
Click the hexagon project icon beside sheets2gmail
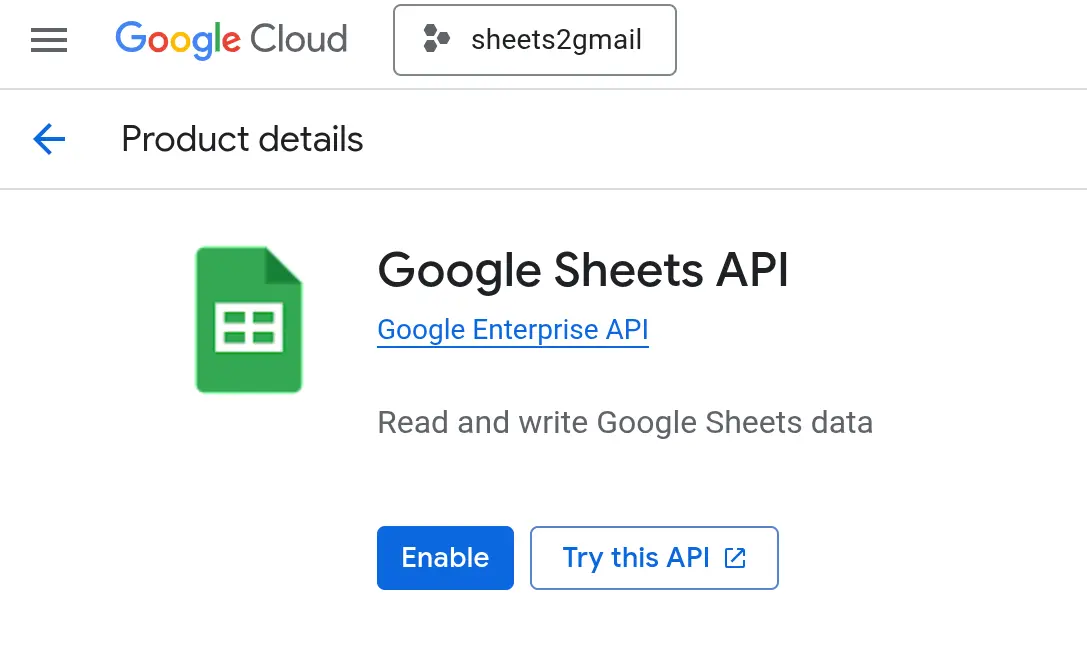436,40
